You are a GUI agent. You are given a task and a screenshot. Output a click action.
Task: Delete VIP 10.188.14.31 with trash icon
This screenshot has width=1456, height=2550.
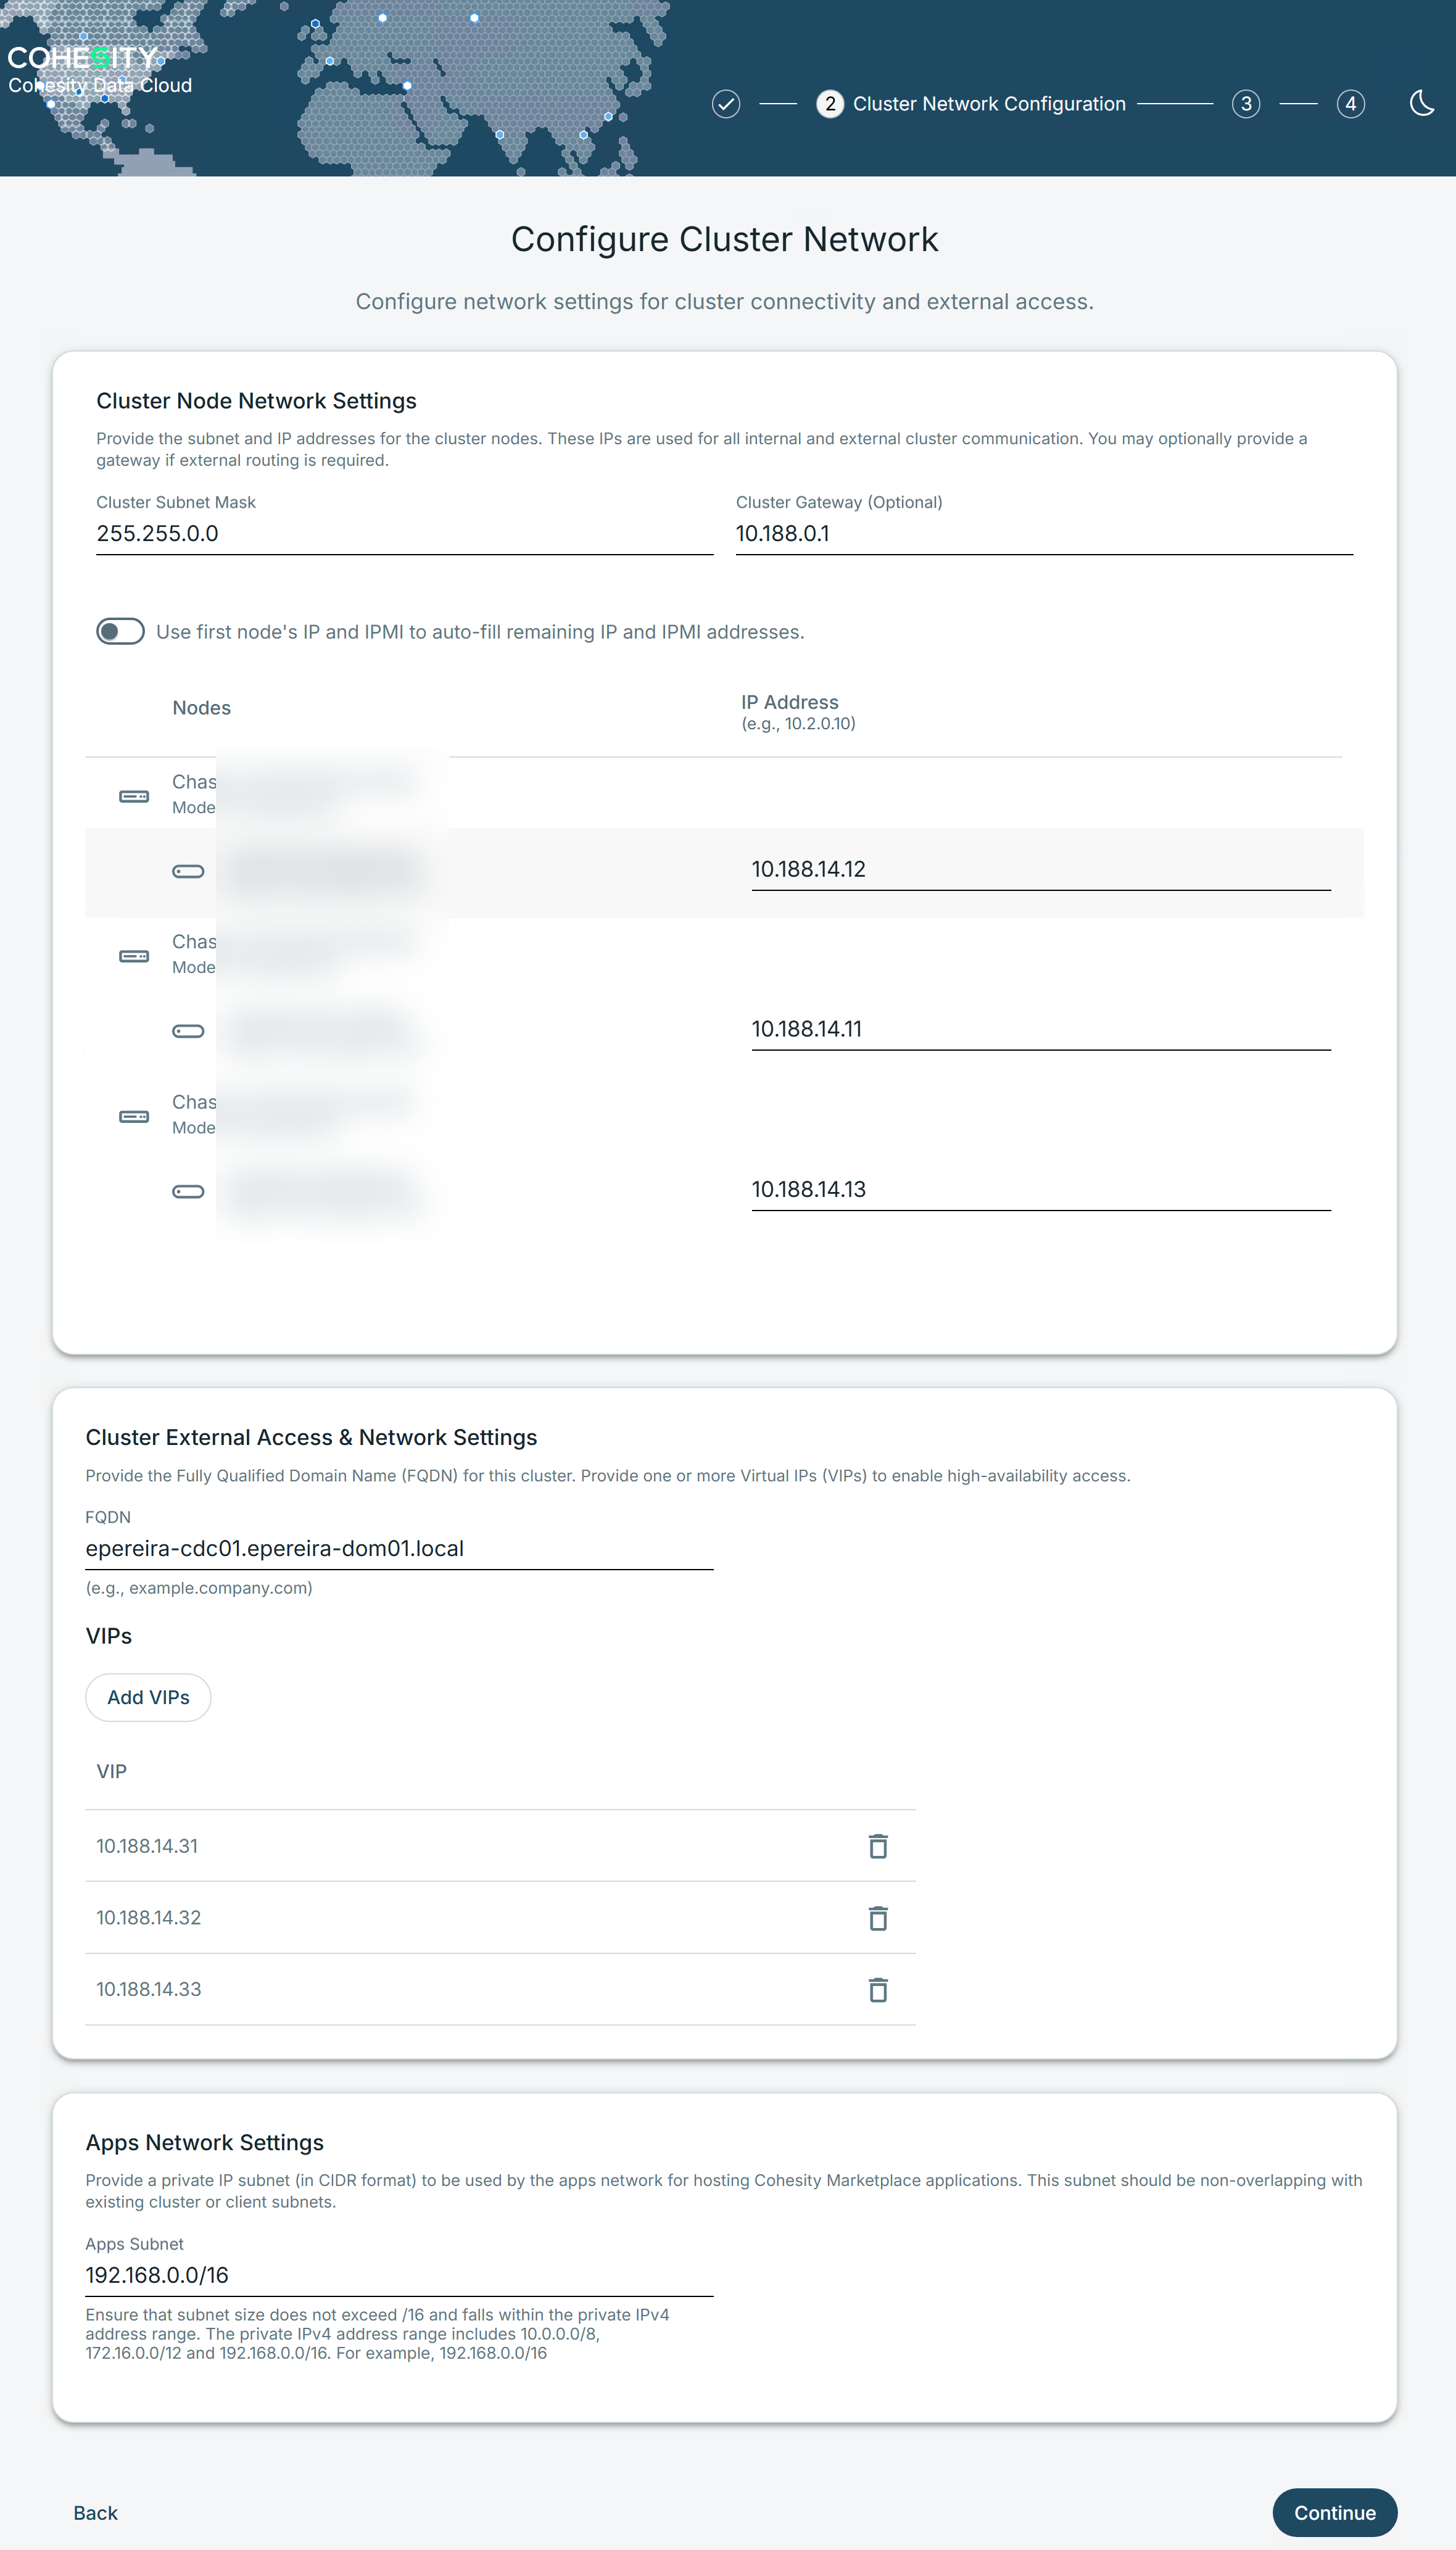877,1846
